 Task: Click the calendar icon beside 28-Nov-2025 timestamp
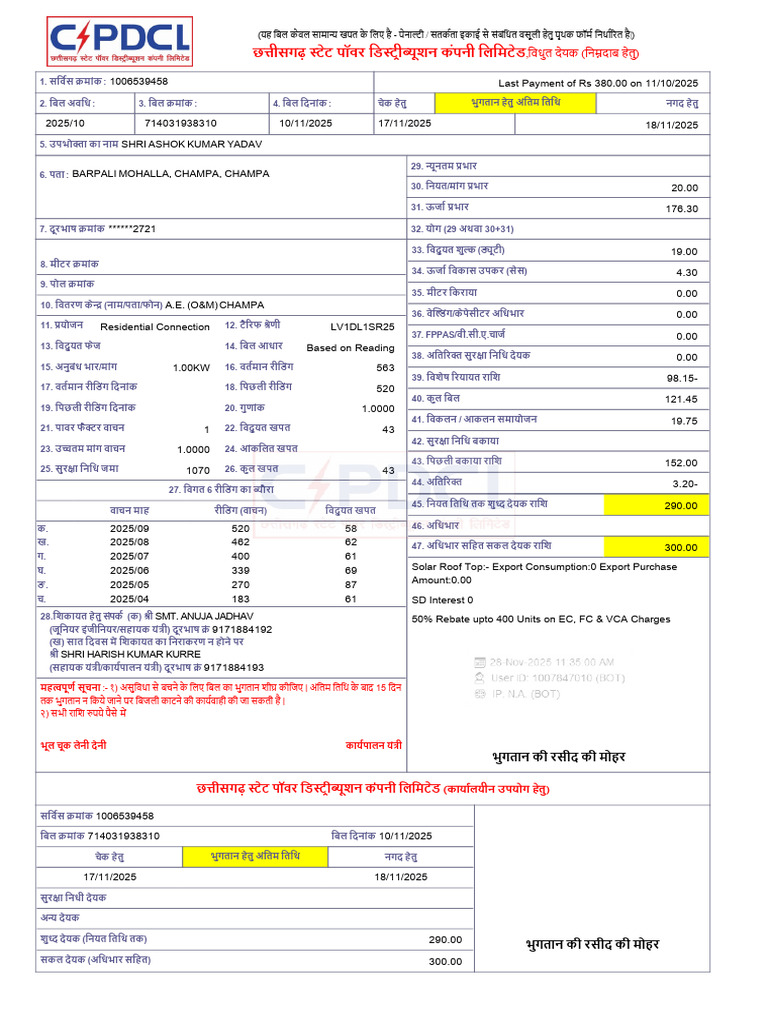480,662
